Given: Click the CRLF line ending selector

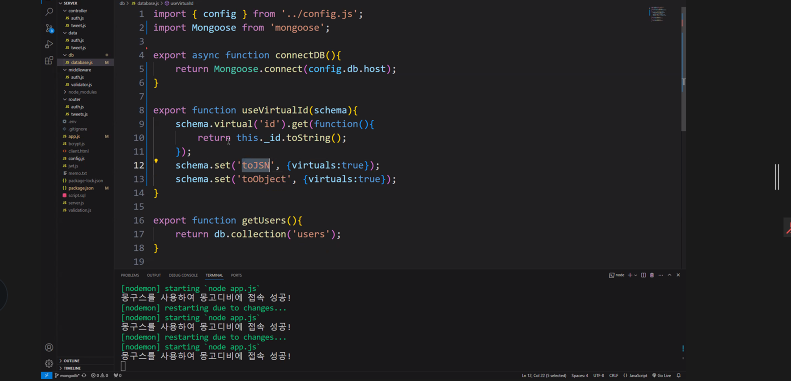Looking at the screenshot, I should (613, 375).
